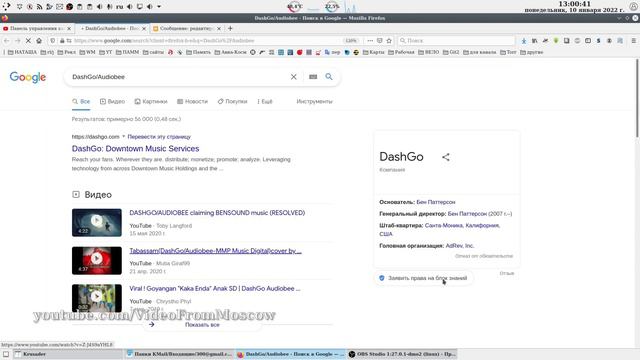Viewport: 640px width, 360px height.
Task: Open the ПАММ bookmarks folder
Action: [x=127, y=52]
